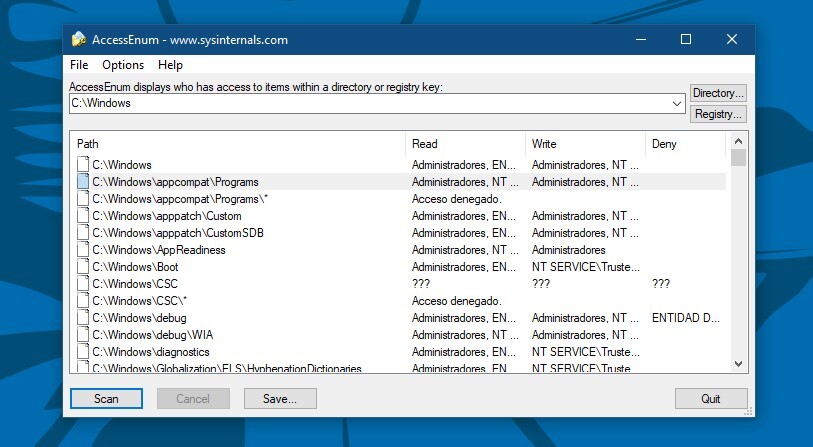Screen dimensions: 813x447
Task: Click Write cell 'NT SERVICE\Truste...' for diagnostics row
Action: [585, 352]
